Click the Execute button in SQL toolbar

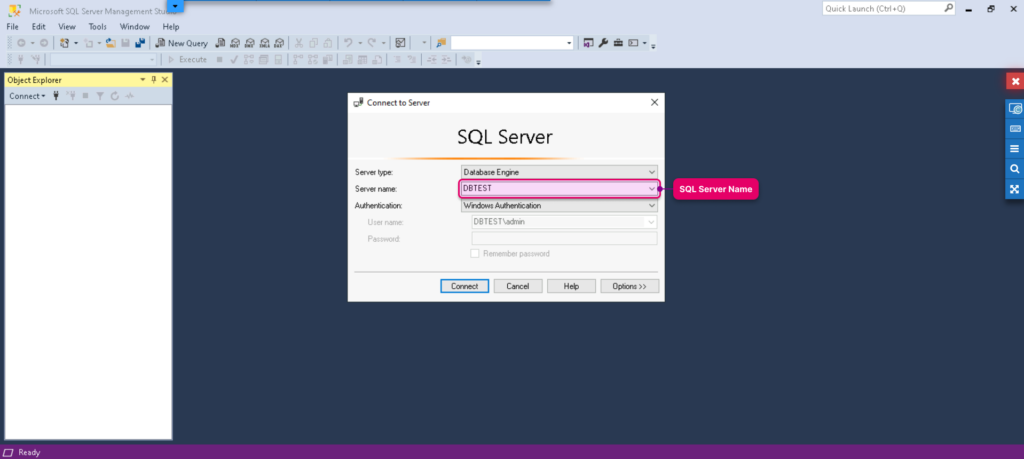point(187,59)
